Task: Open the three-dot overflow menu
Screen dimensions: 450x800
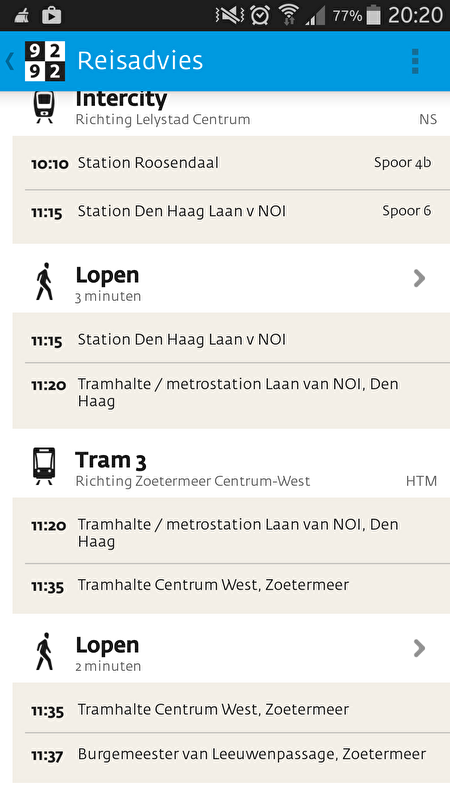Action: (415, 61)
